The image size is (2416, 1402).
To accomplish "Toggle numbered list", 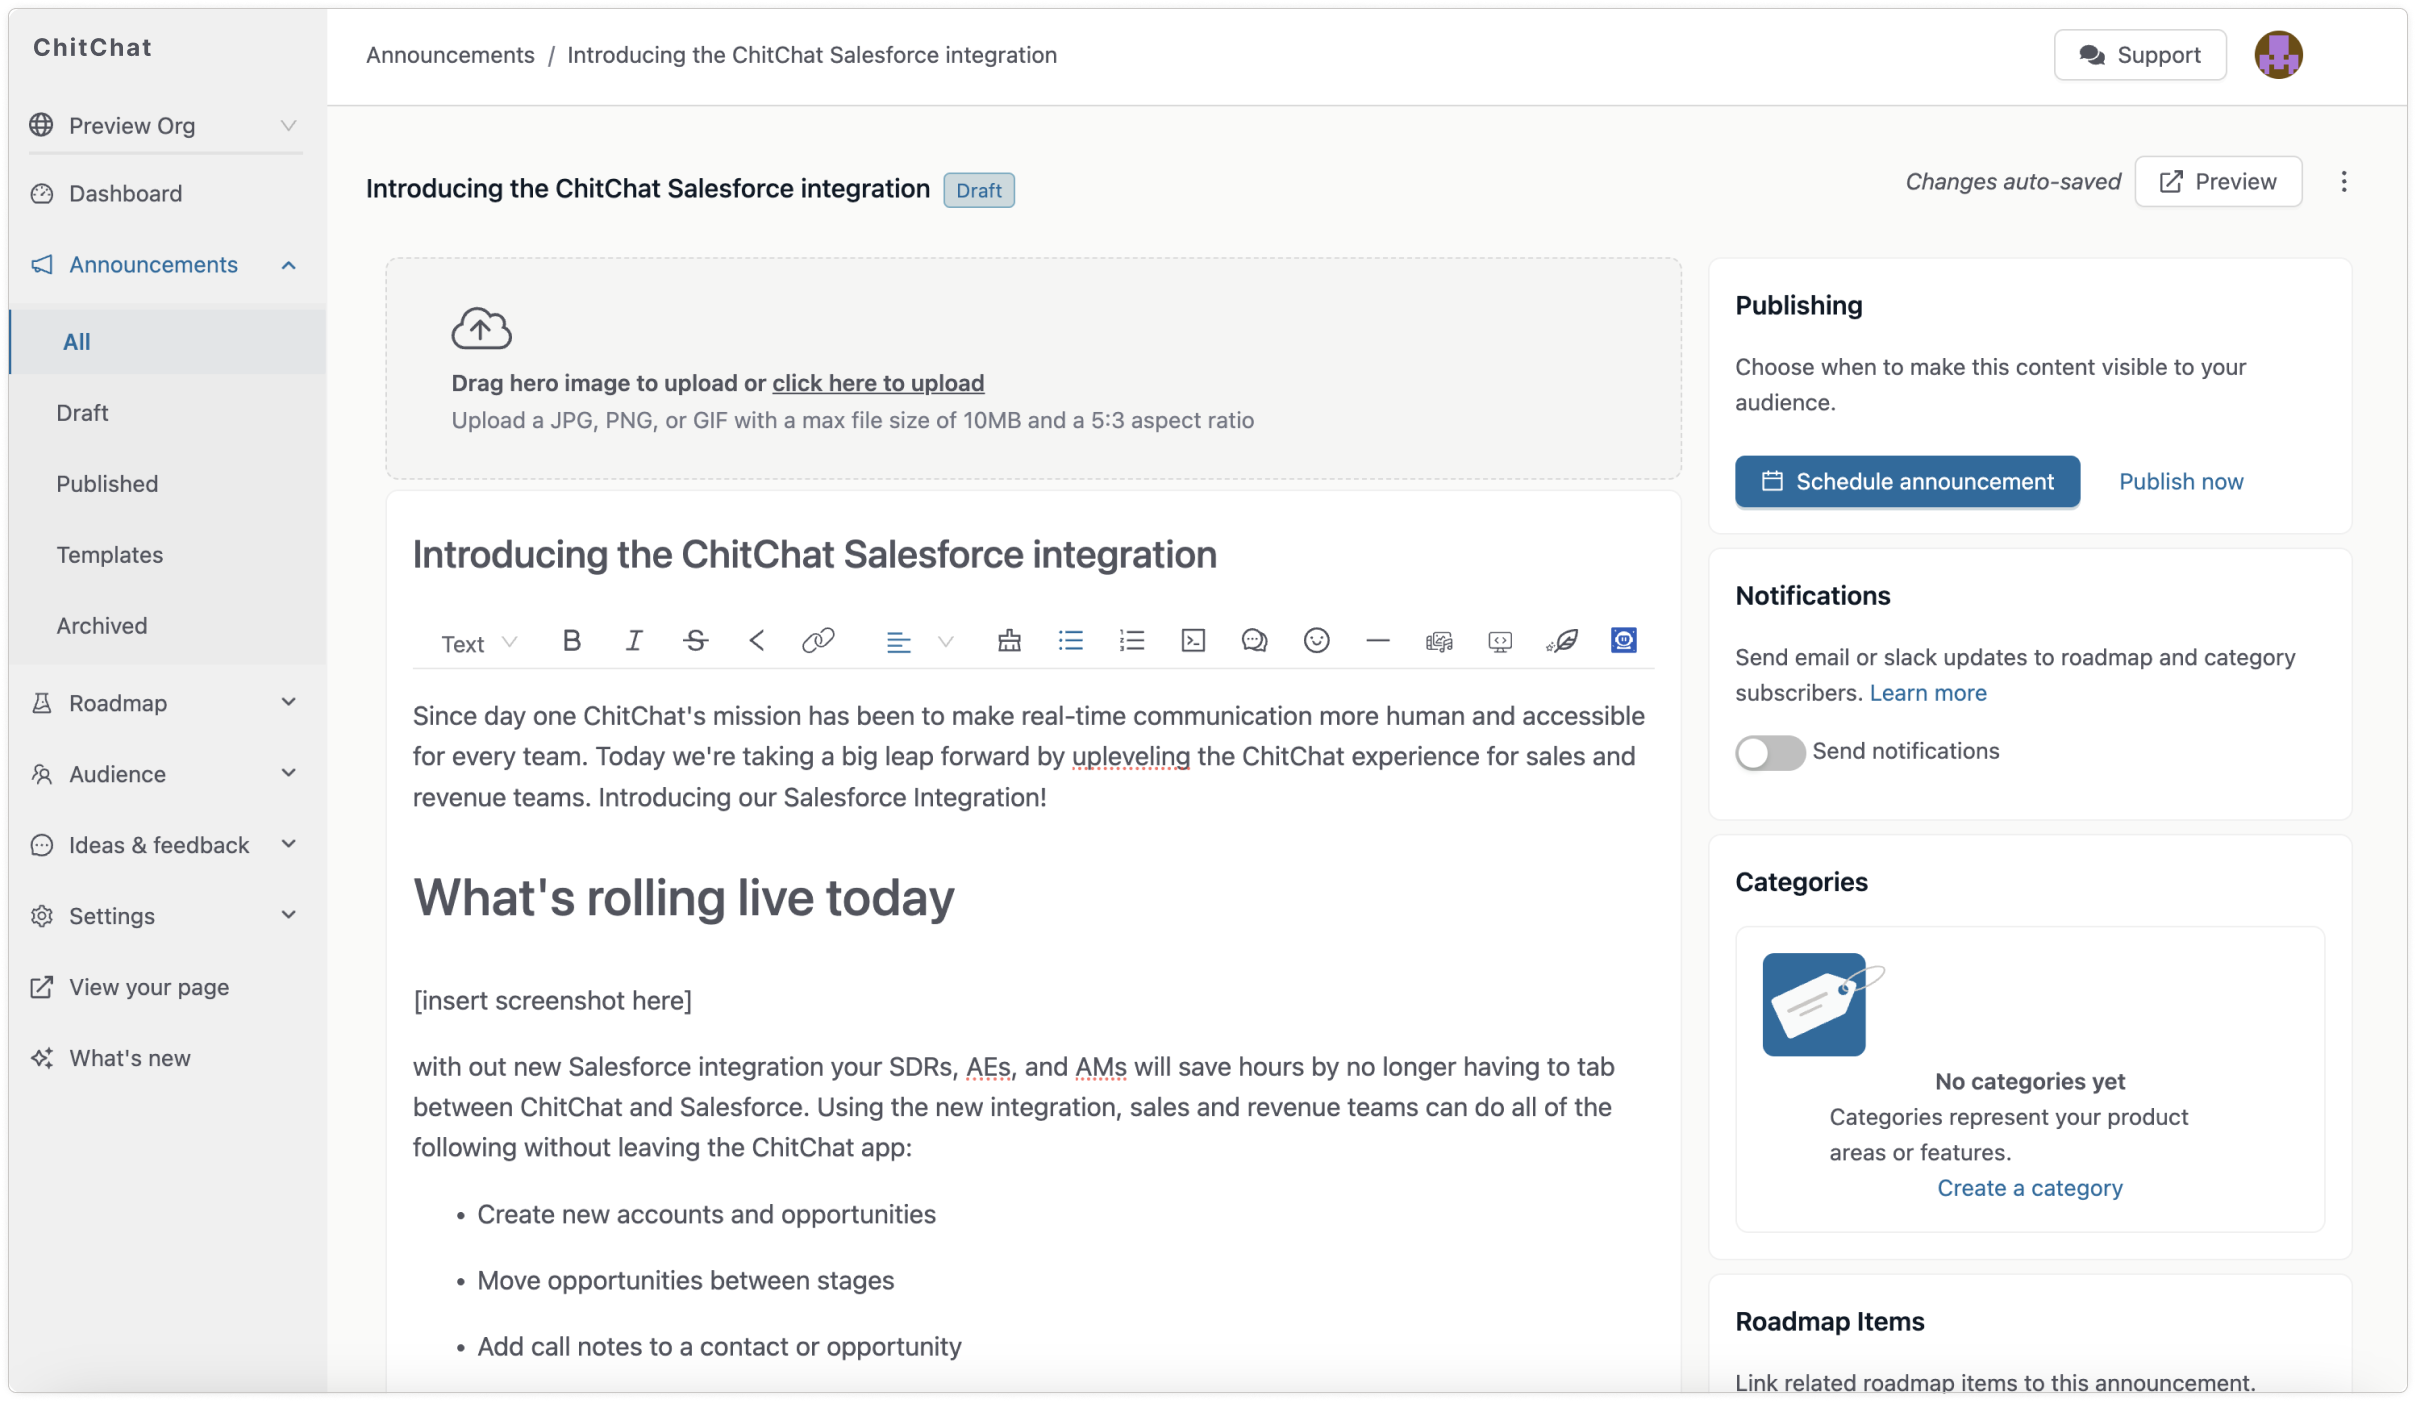I will 1131,641.
